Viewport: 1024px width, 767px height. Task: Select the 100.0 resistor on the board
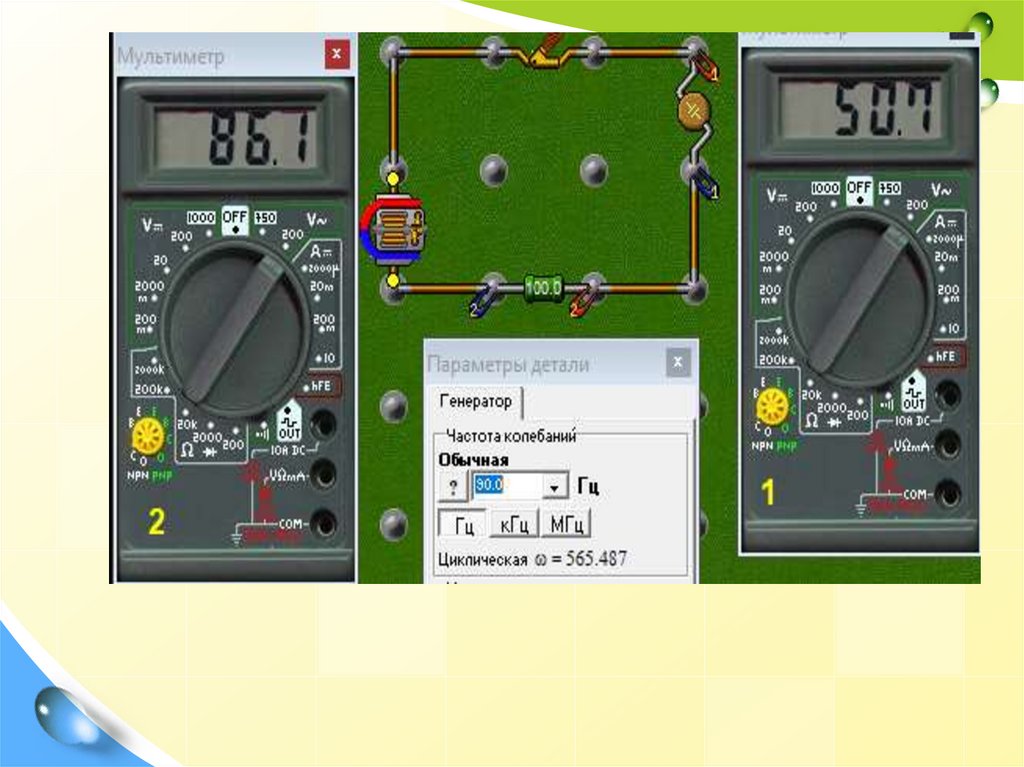pyautogui.click(x=543, y=287)
